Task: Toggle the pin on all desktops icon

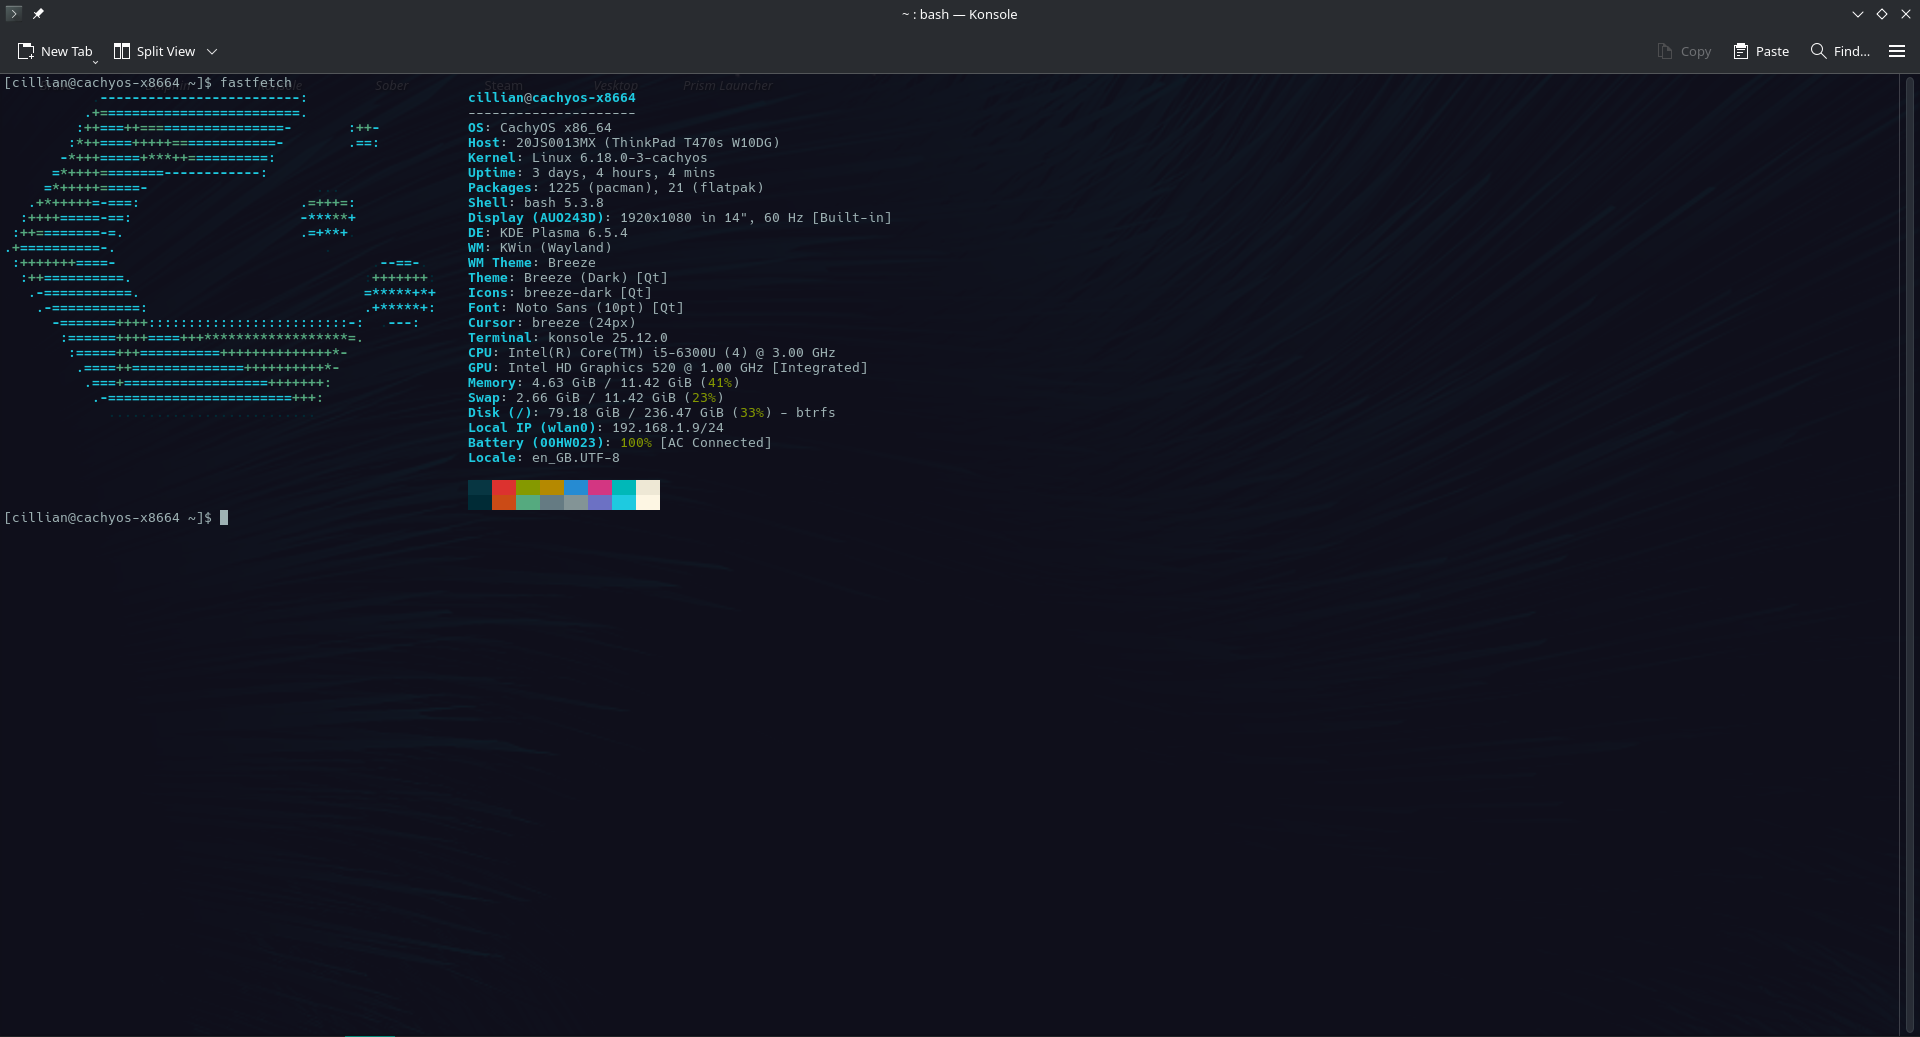Action: (x=38, y=14)
